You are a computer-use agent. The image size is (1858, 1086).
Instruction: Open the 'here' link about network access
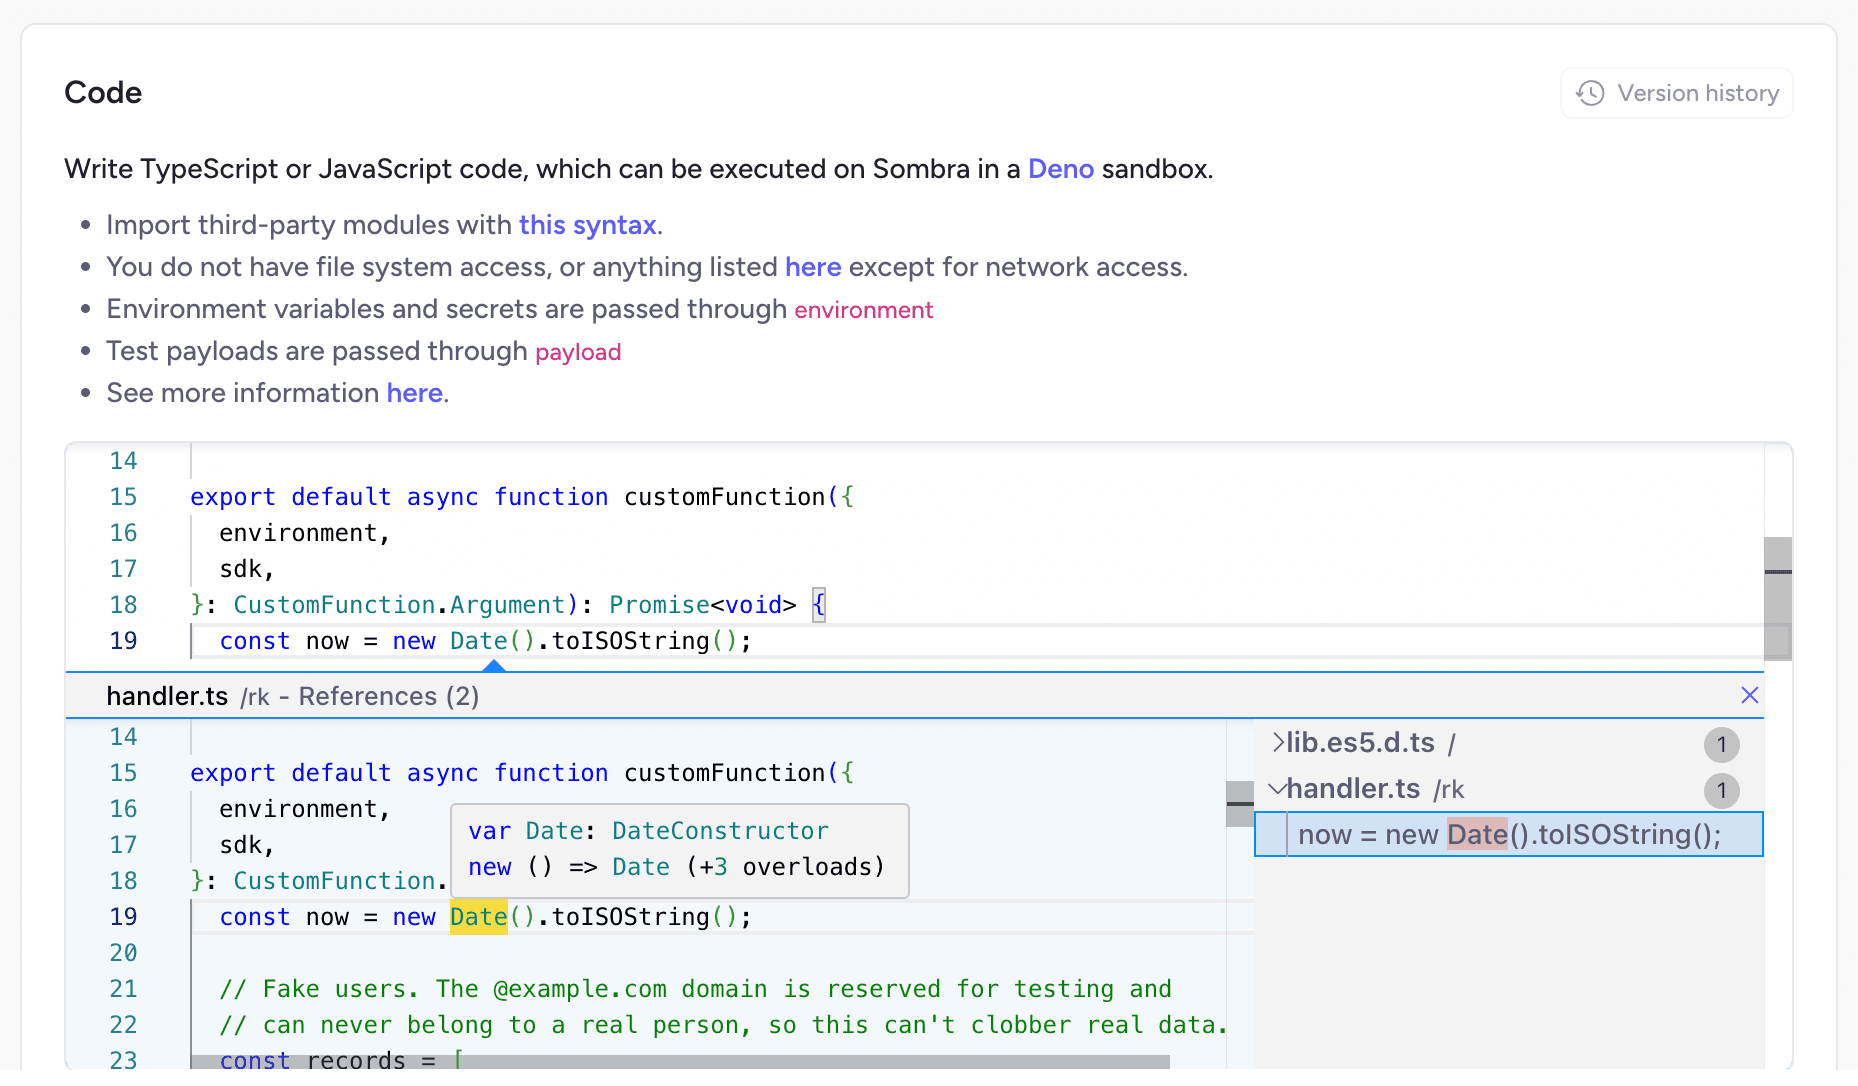pyautogui.click(x=813, y=267)
